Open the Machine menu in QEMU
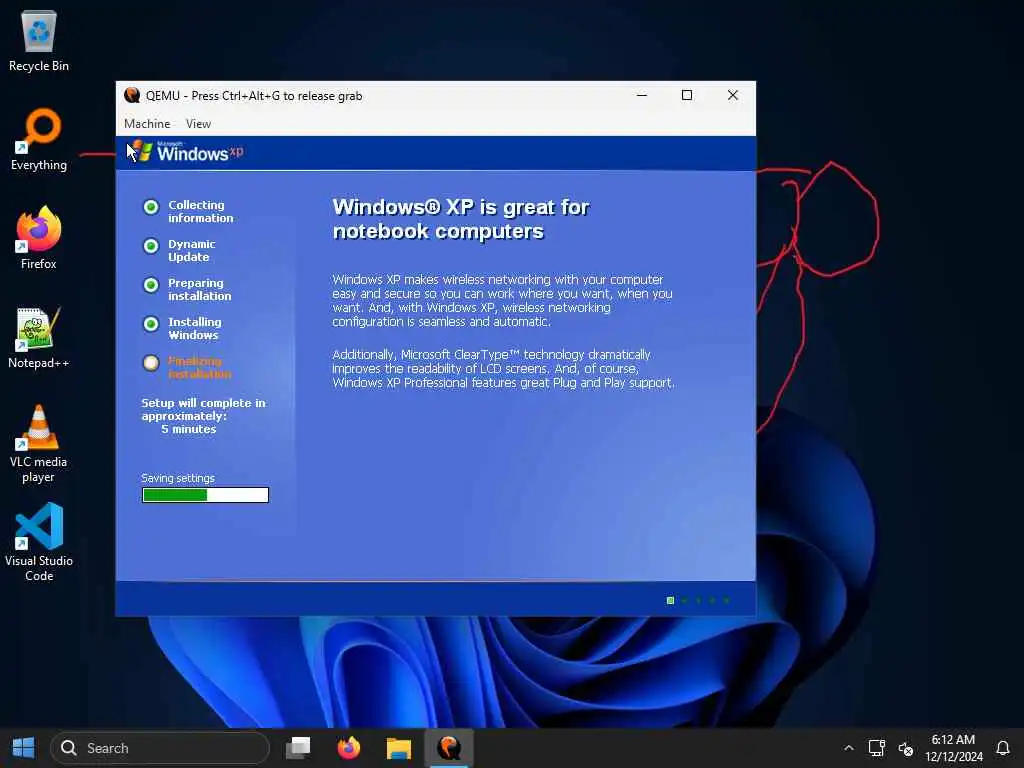 147,123
